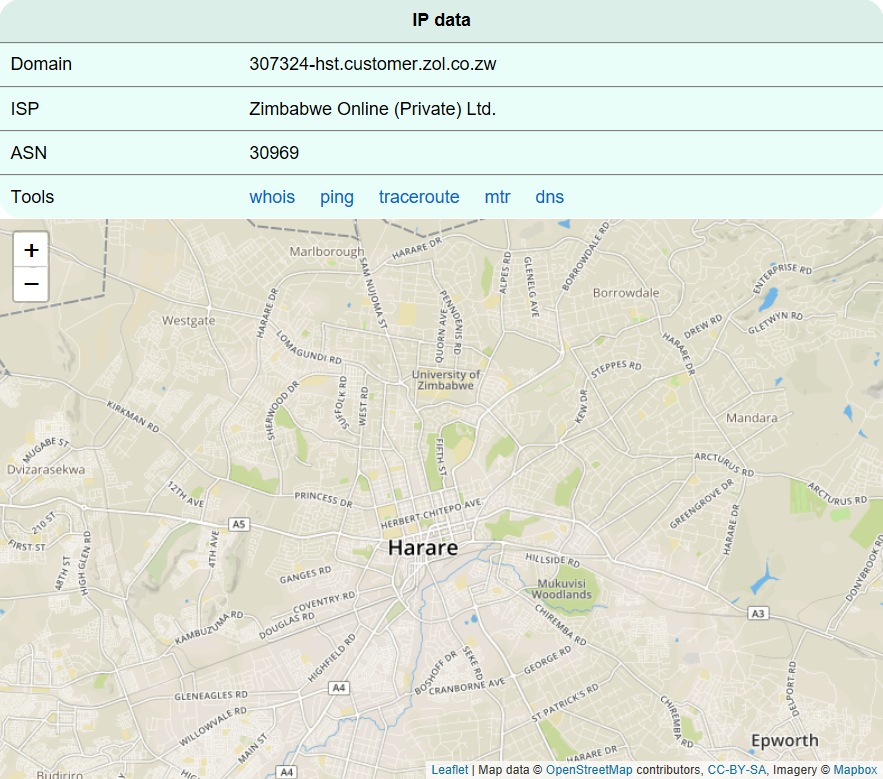Click the Gletwyn Rd road label
The height and width of the screenshot is (779, 883).
coord(775,322)
